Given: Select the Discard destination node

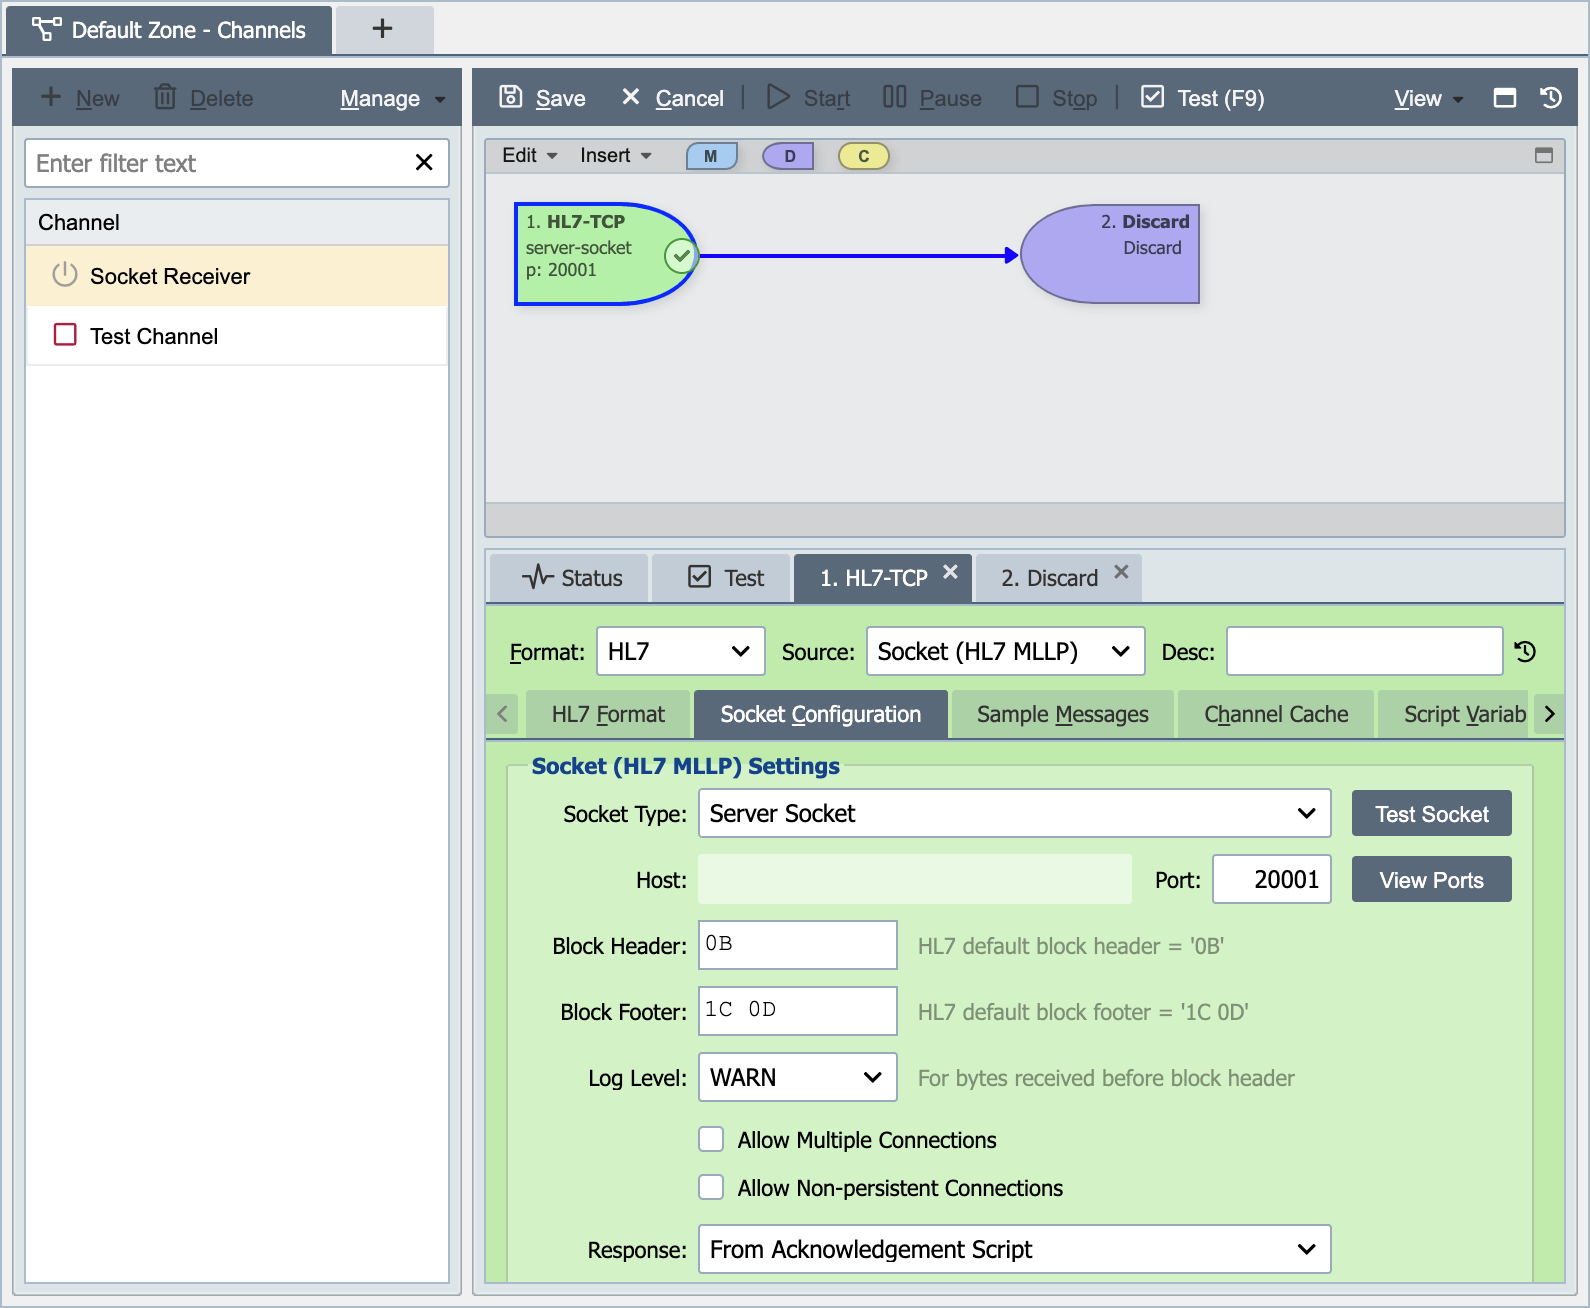Looking at the screenshot, I should click(1110, 254).
